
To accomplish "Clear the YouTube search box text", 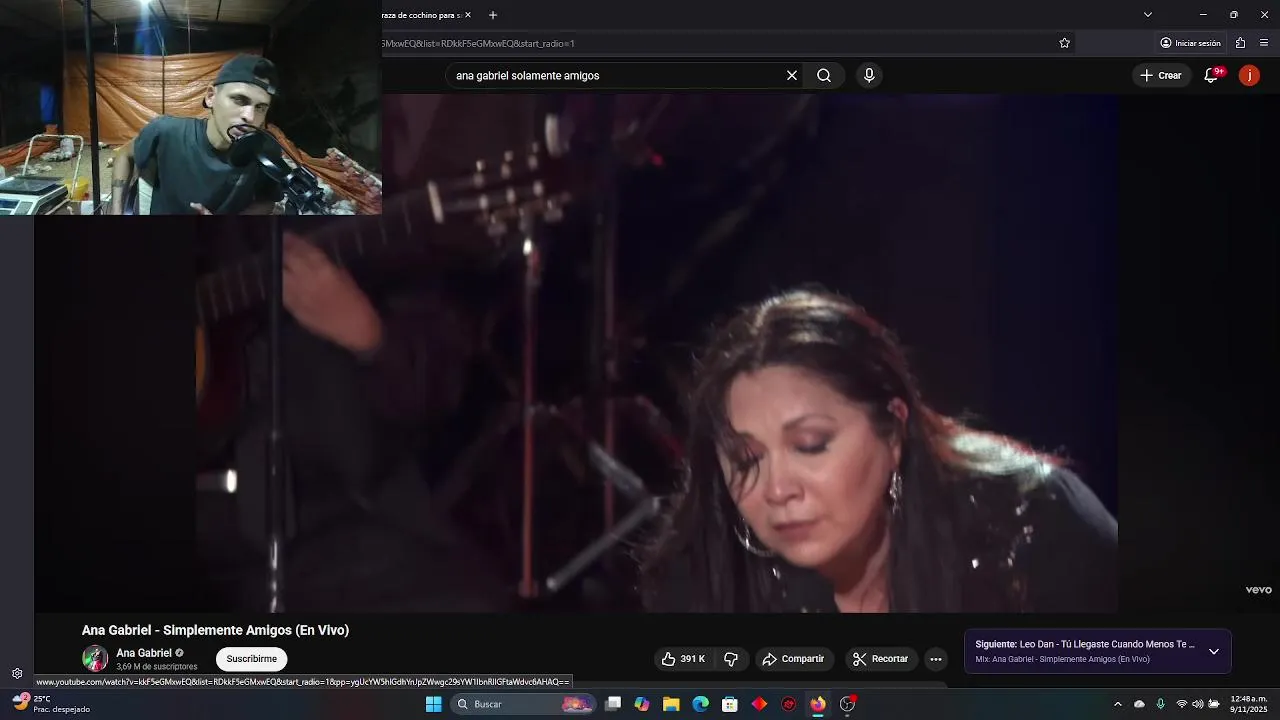I will pyautogui.click(x=792, y=75).
